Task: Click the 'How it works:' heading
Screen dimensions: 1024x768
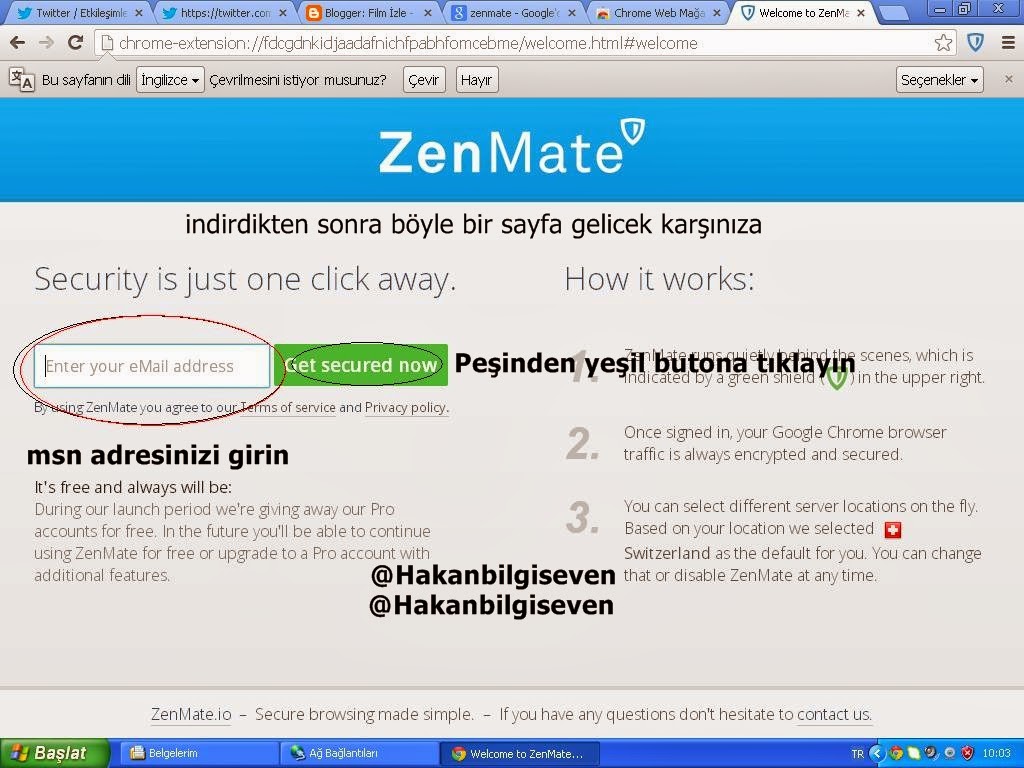Action: pyautogui.click(x=660, y=279)
